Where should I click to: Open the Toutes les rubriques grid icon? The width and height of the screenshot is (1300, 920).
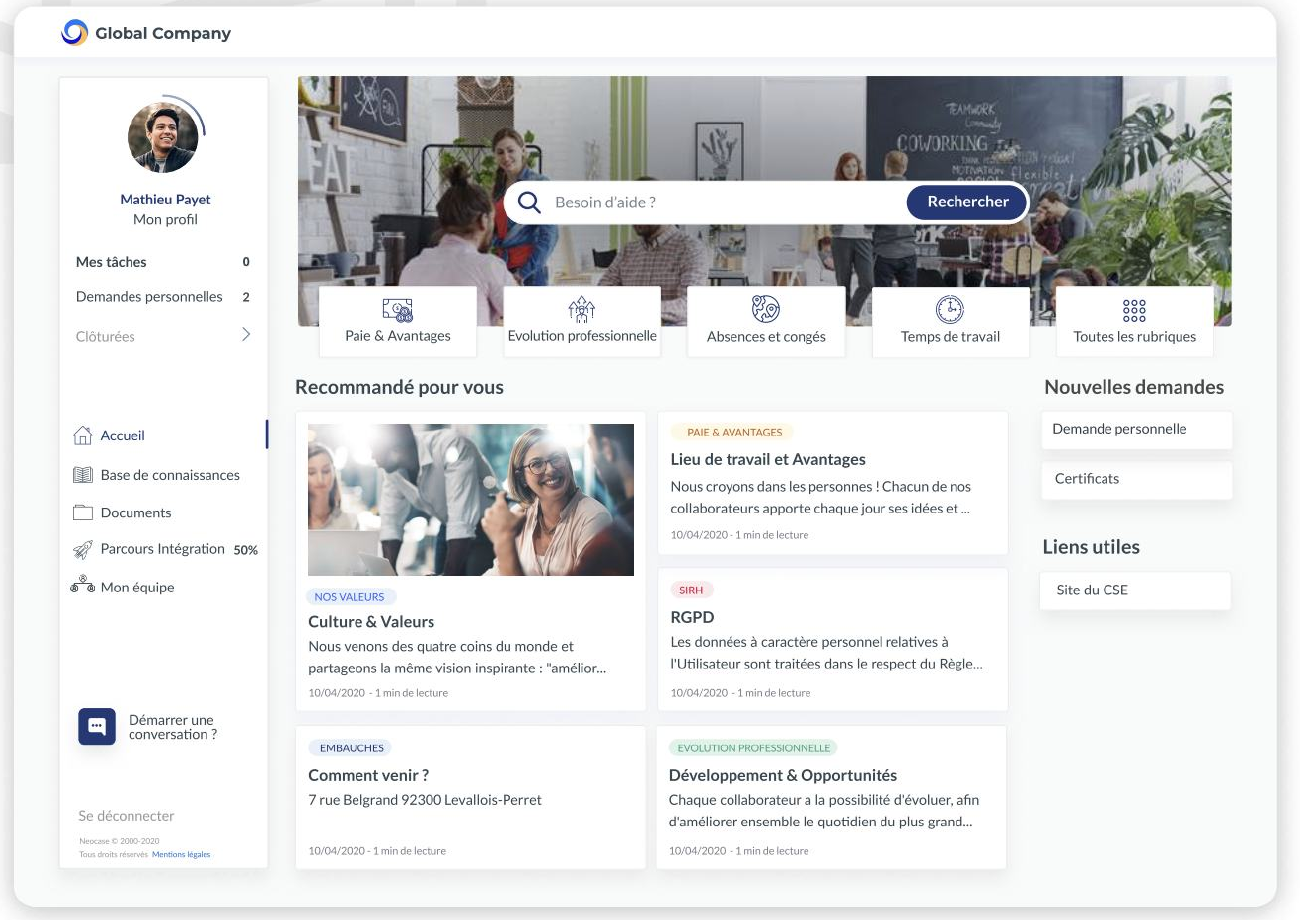(1134, 310)
